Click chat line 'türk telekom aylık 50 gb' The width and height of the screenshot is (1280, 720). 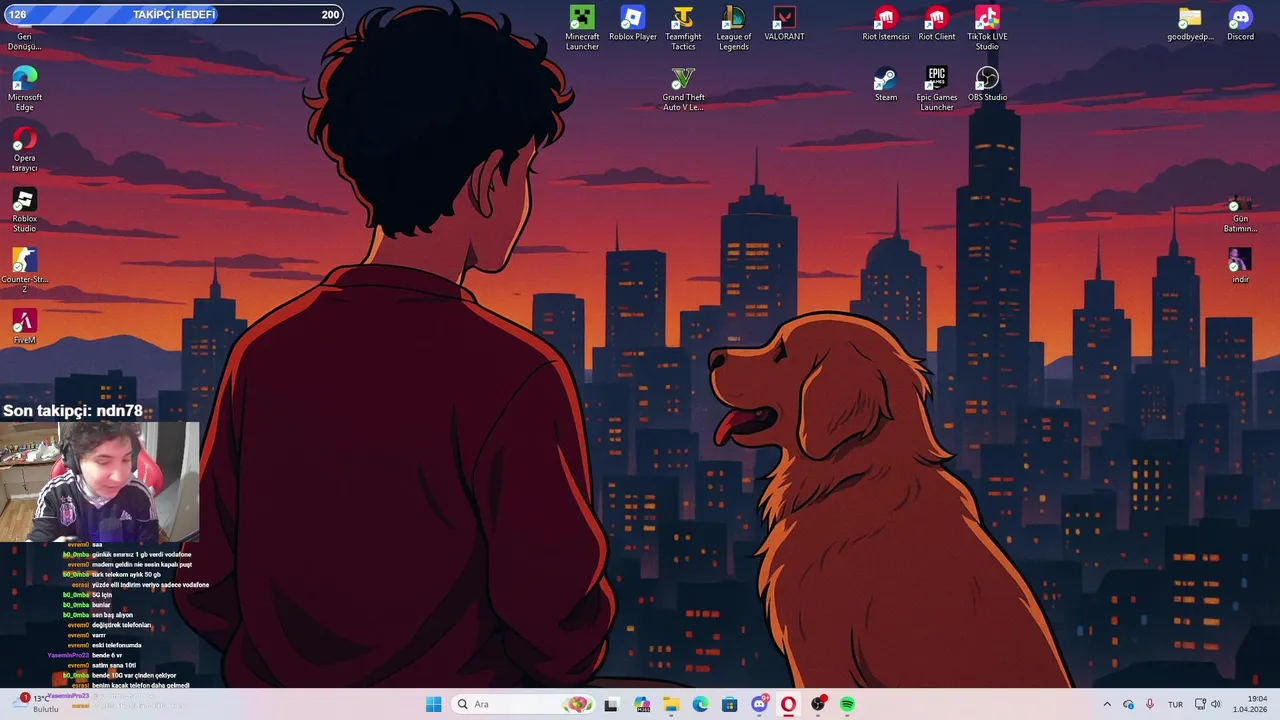point(126,575)
